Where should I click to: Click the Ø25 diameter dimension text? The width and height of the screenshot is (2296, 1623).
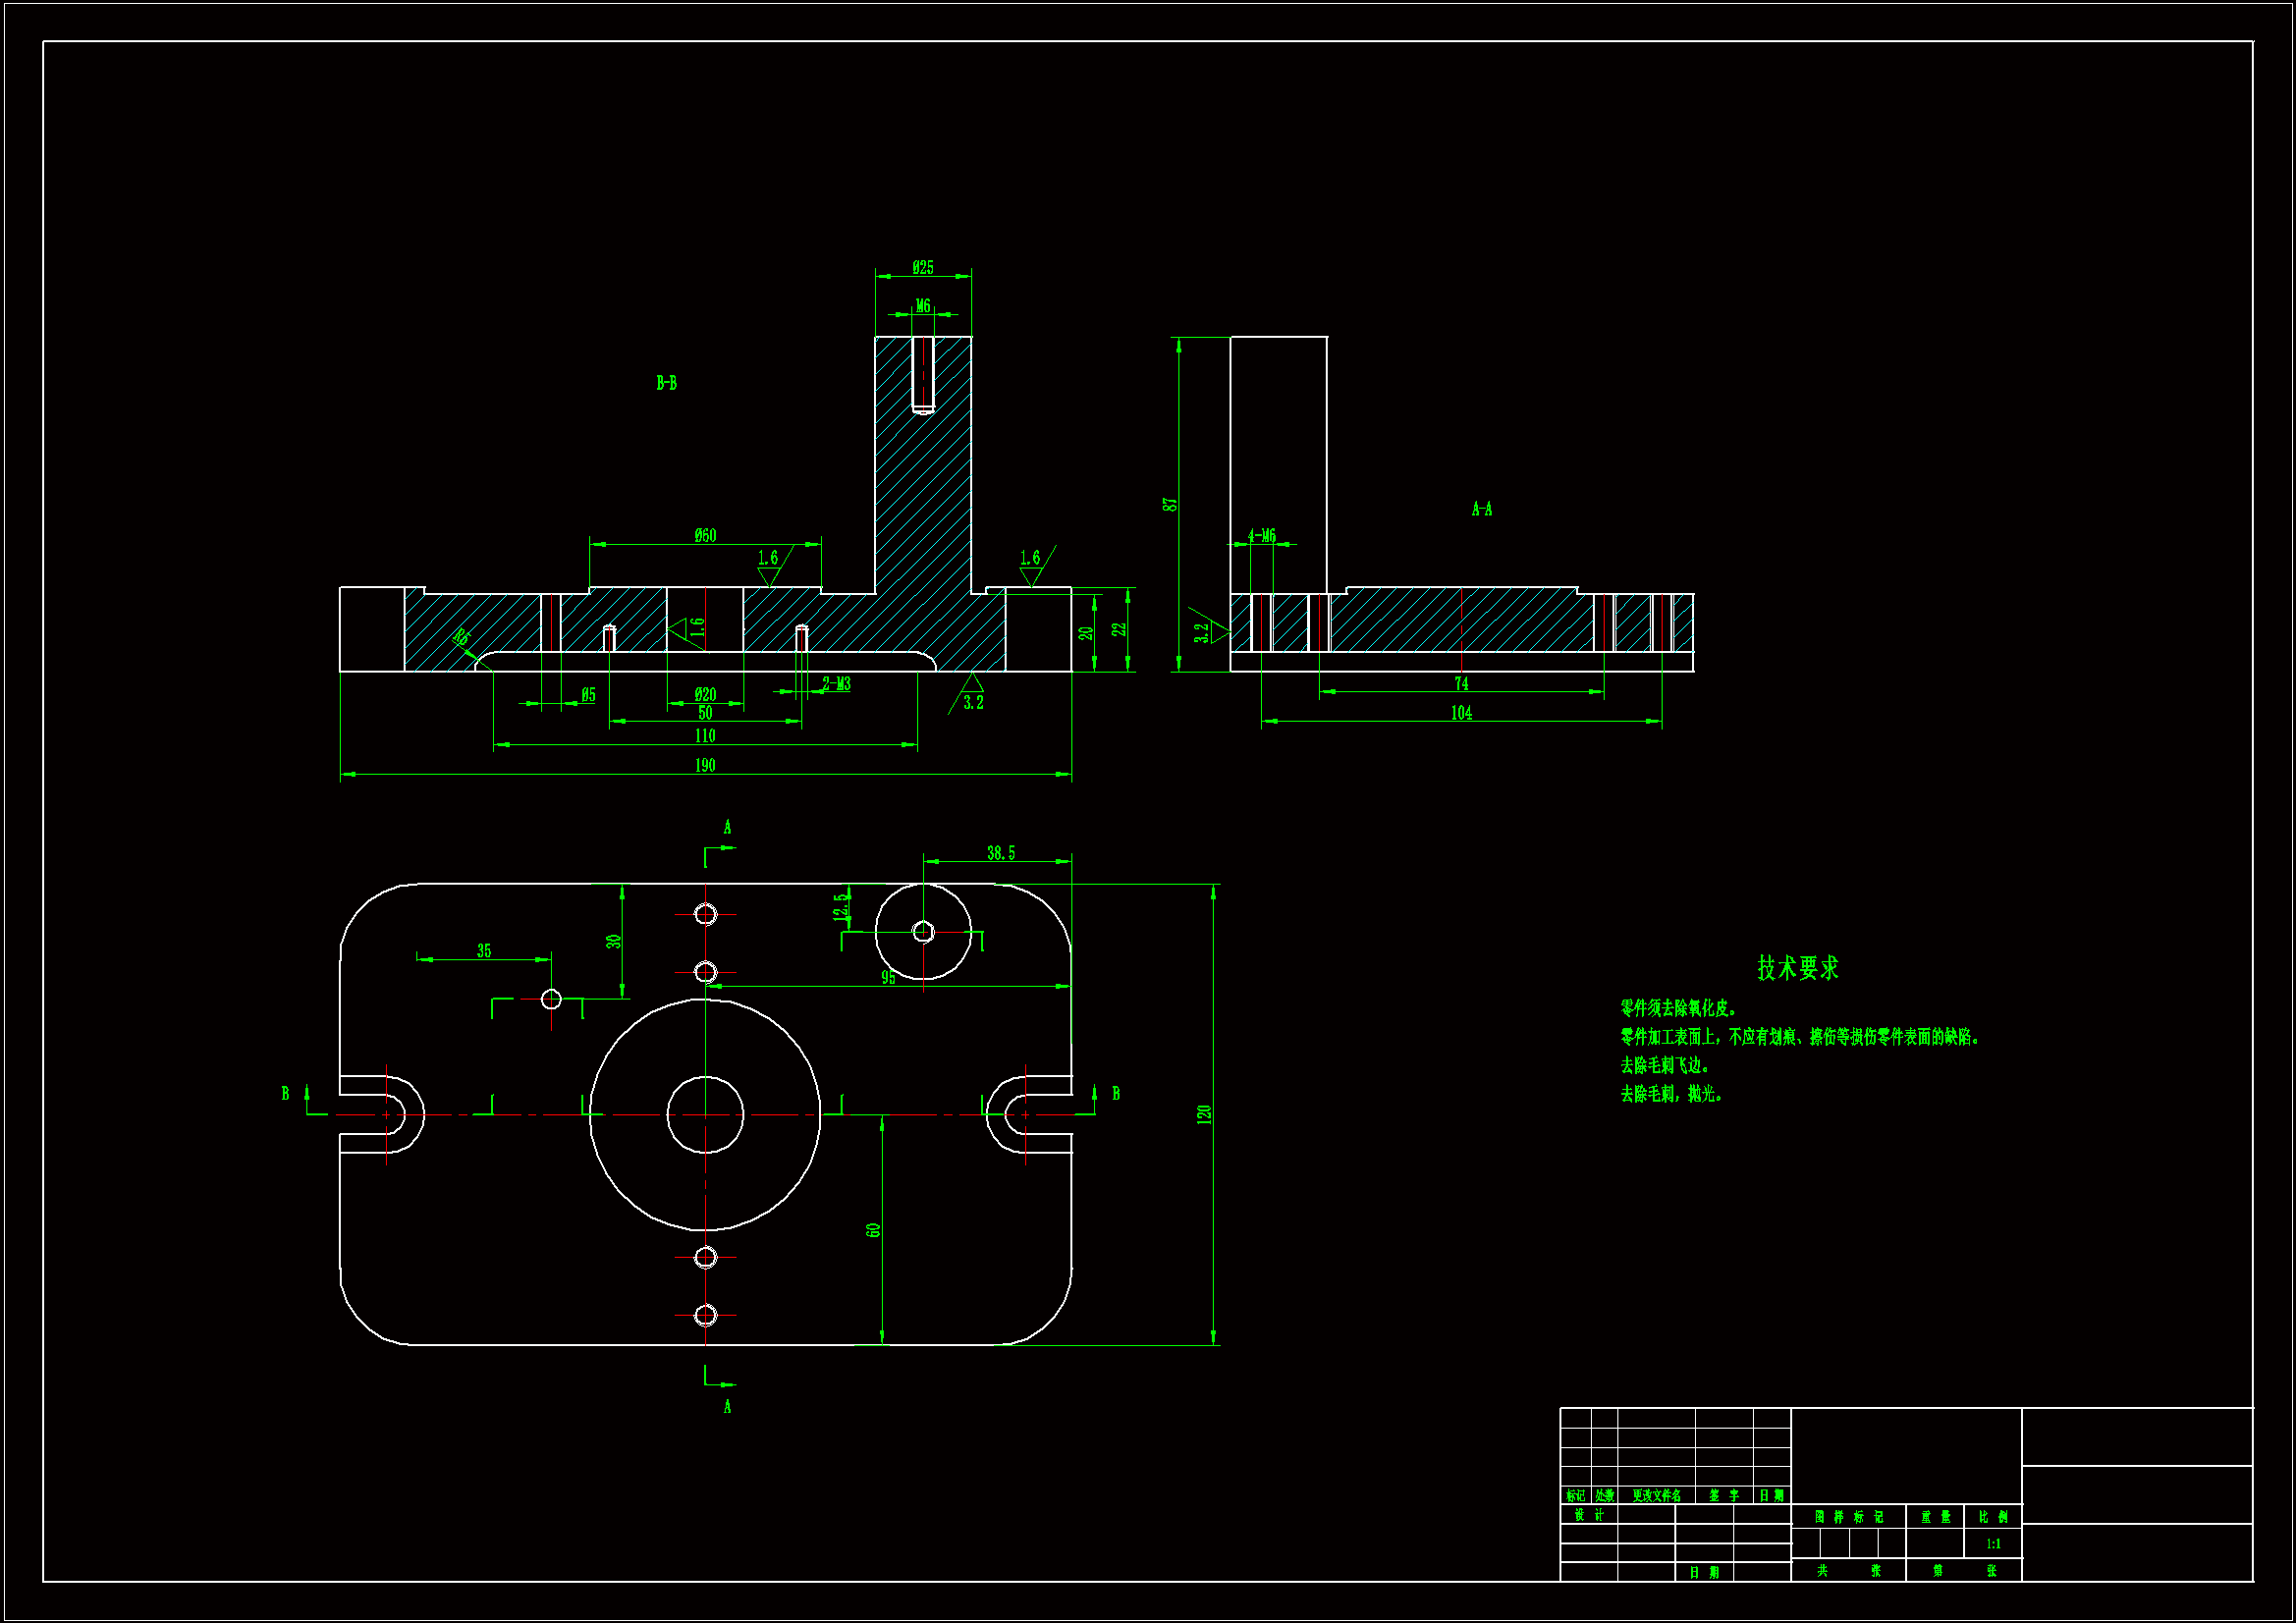[922, 268]
